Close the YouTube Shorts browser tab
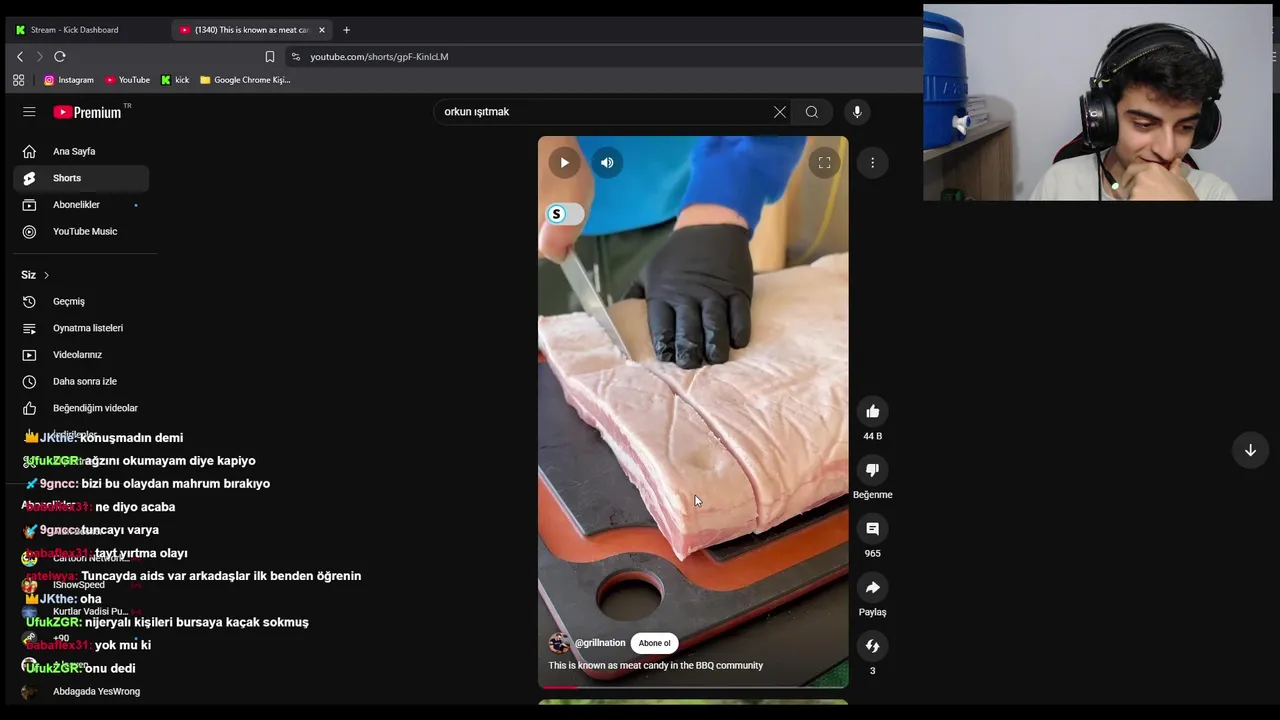The width and height of the screenshot is (1280, 720). (x=322, y=30)
